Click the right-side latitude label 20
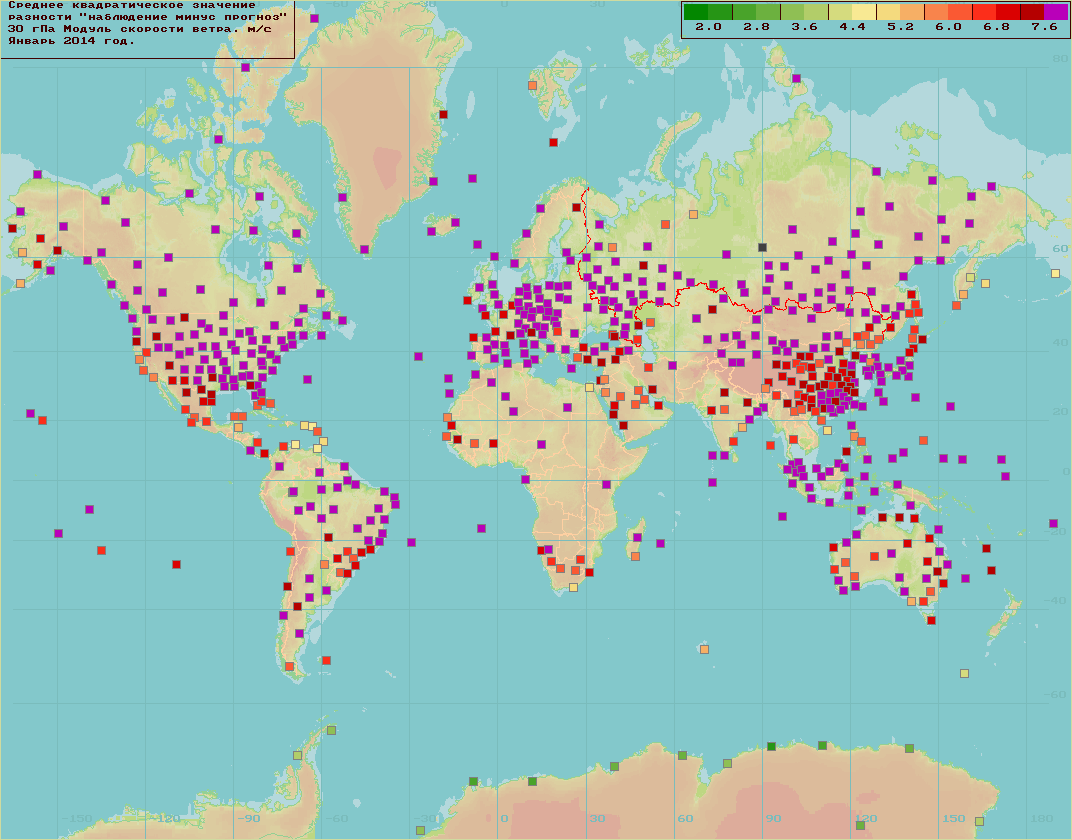Screen dimensions: 1072x840 [1060, 411]
